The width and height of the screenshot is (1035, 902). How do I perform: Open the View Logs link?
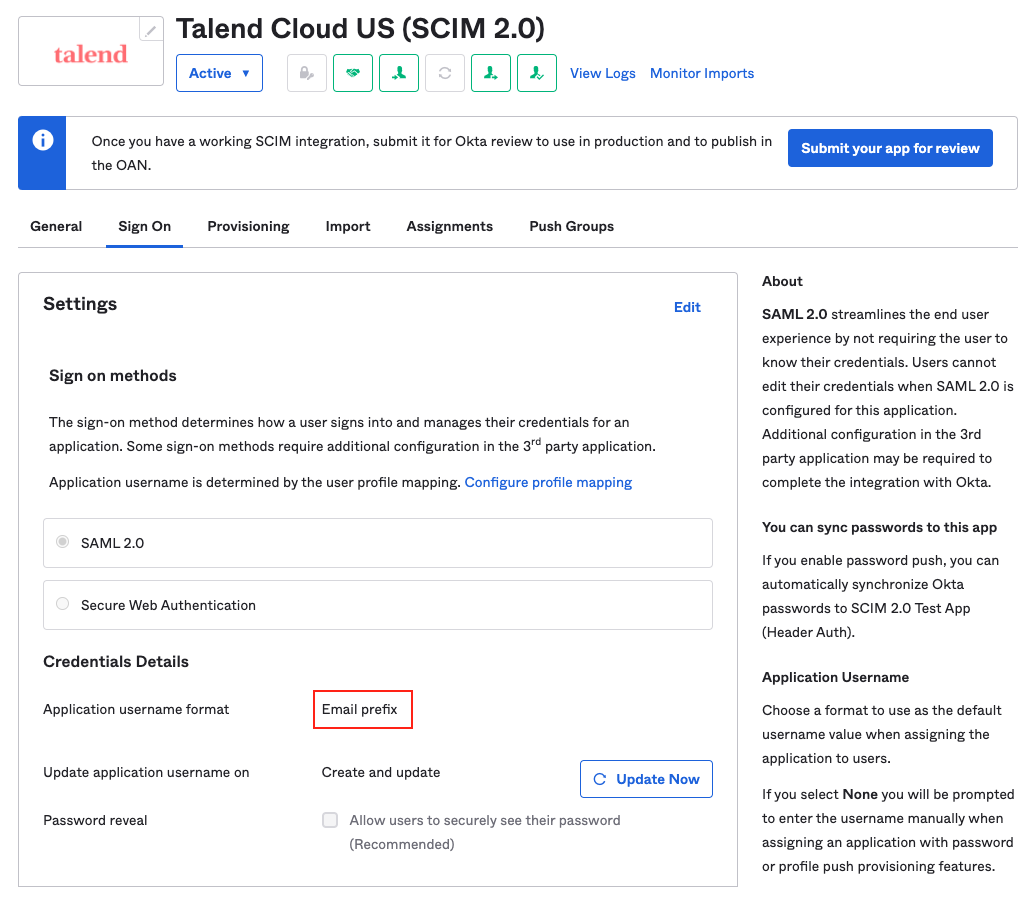click(603, 73)
